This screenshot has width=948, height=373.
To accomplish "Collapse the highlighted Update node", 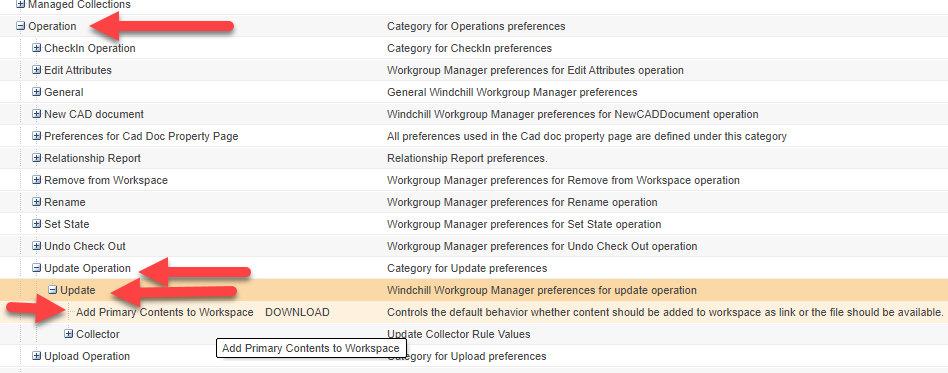I will (x=53, y=290).
